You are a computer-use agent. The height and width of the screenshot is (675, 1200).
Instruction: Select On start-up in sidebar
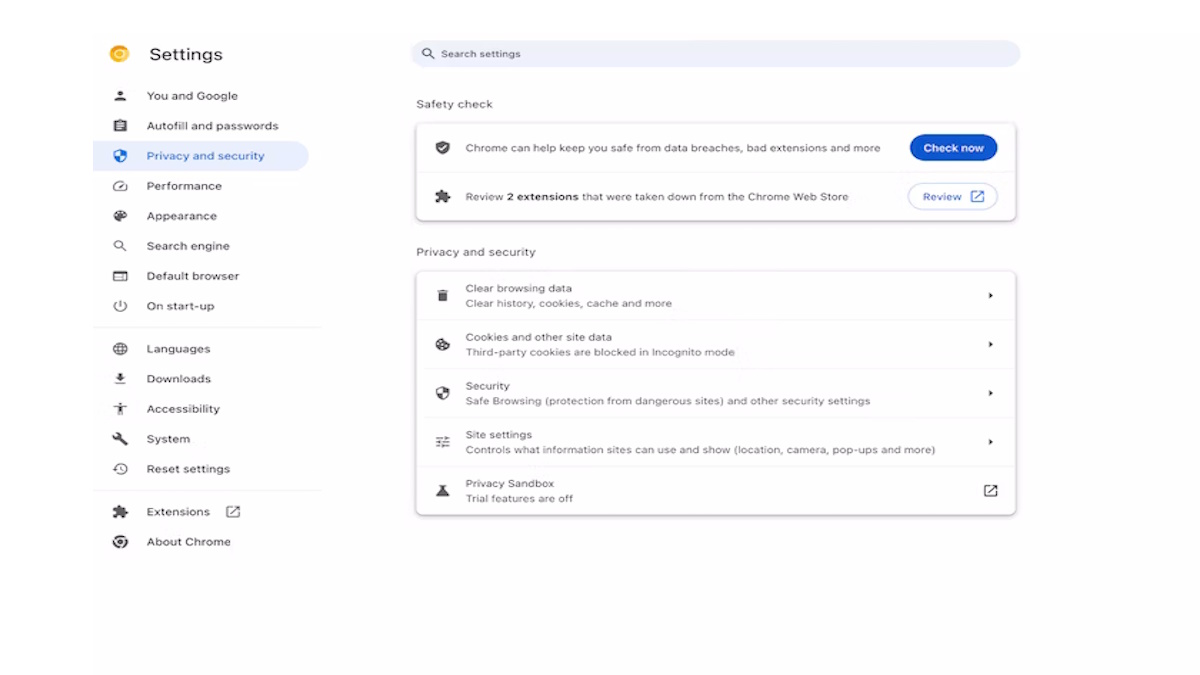tap(180, 306)
